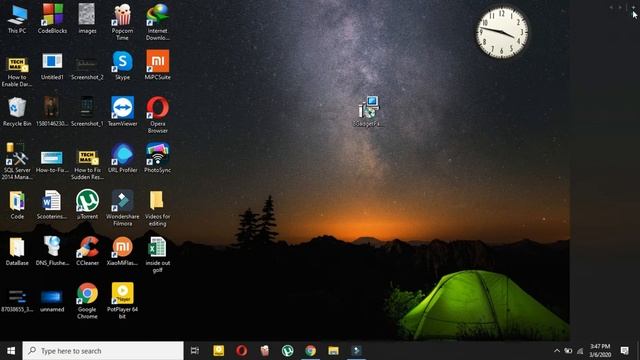640x360 pixels.
Task: Select the inside out golf Excel file
Action: pyautogui.click(x=158, y=255)
